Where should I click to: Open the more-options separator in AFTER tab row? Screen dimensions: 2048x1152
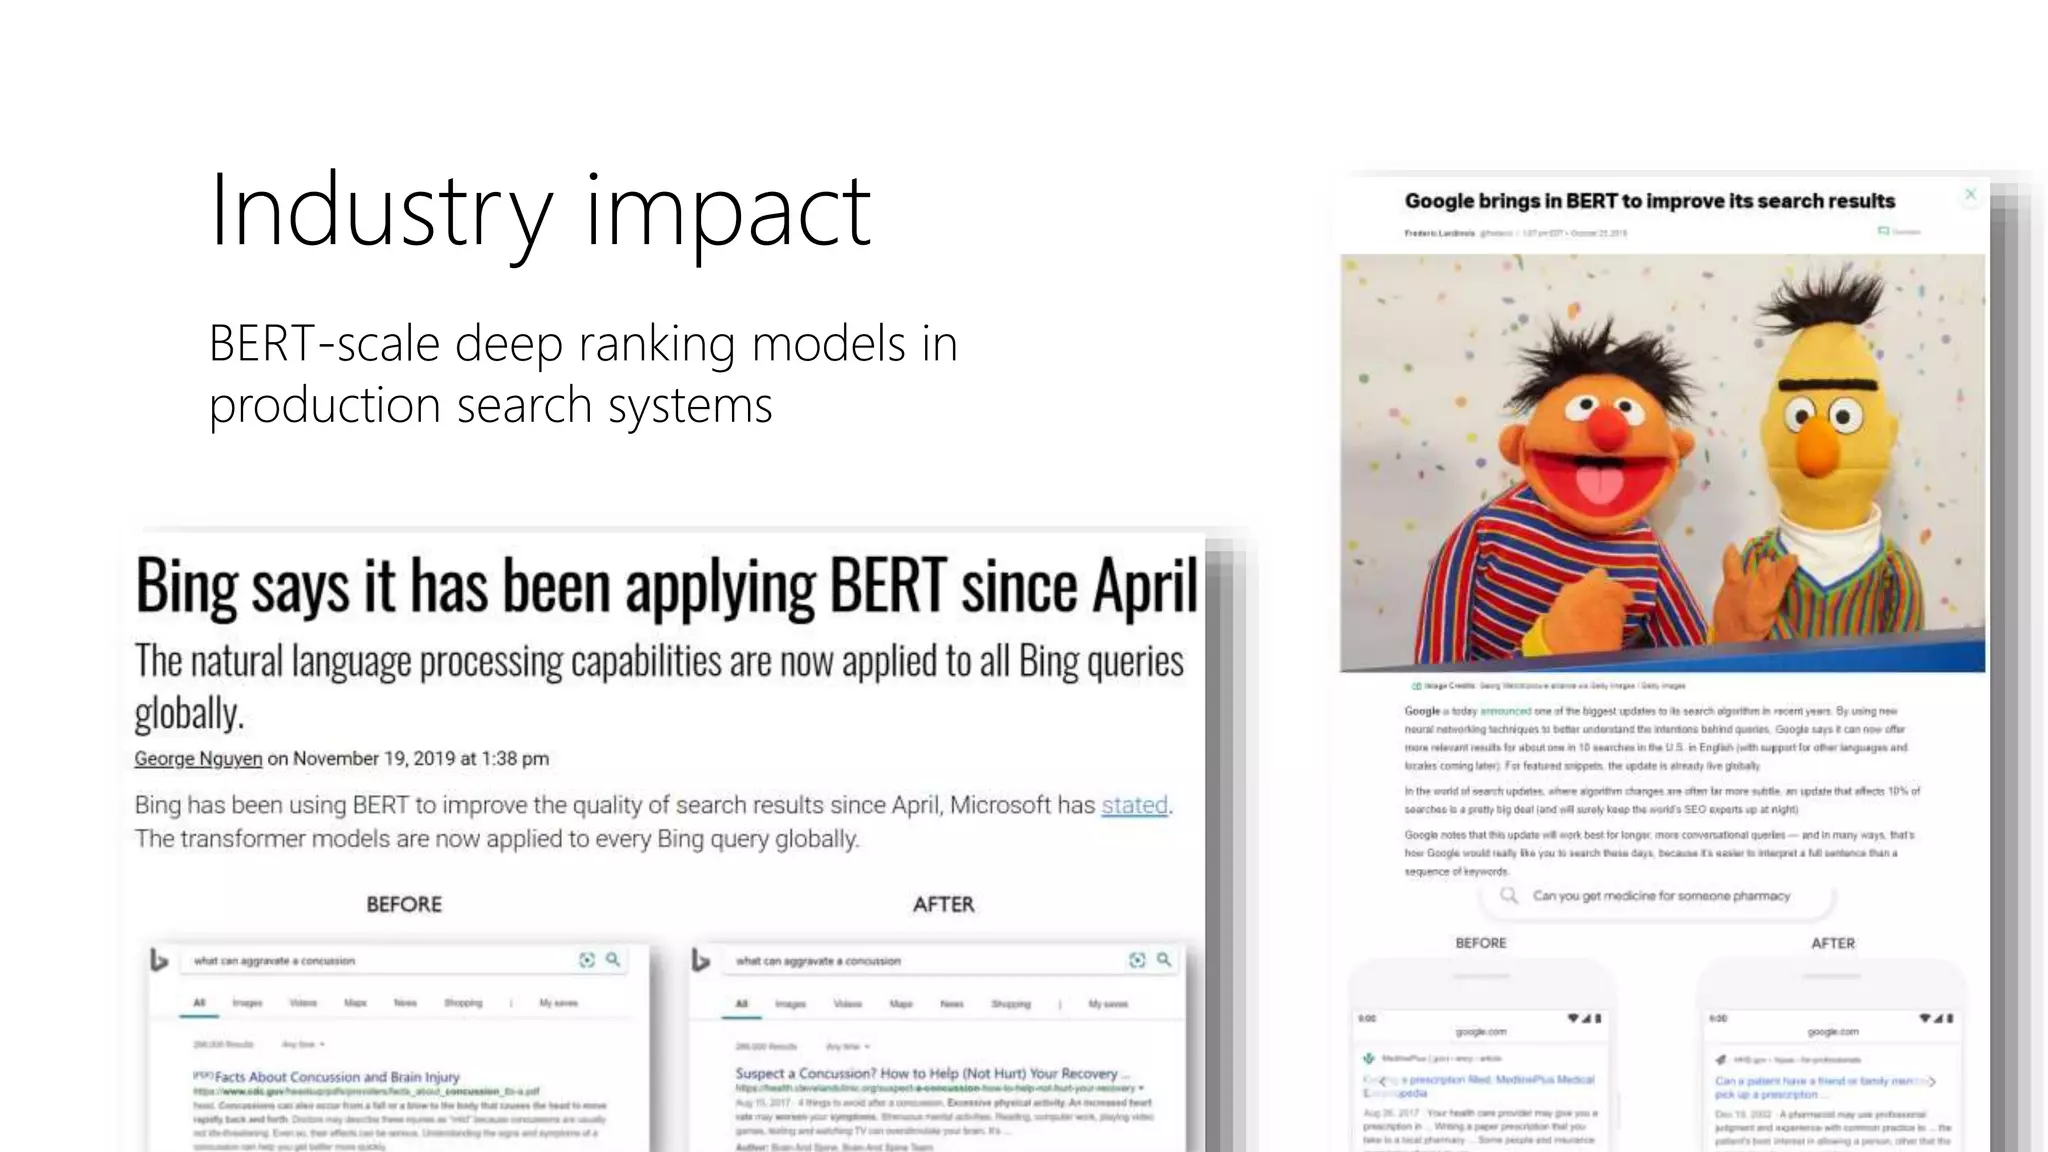coord(1059,1003)
